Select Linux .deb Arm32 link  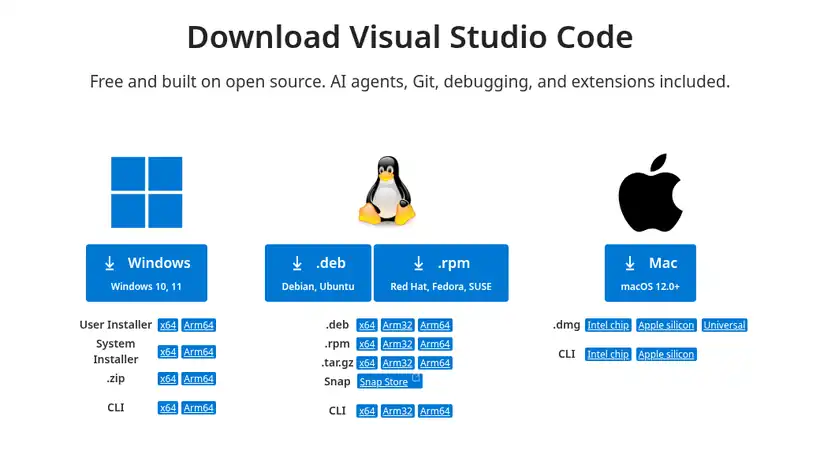point(397,325)
